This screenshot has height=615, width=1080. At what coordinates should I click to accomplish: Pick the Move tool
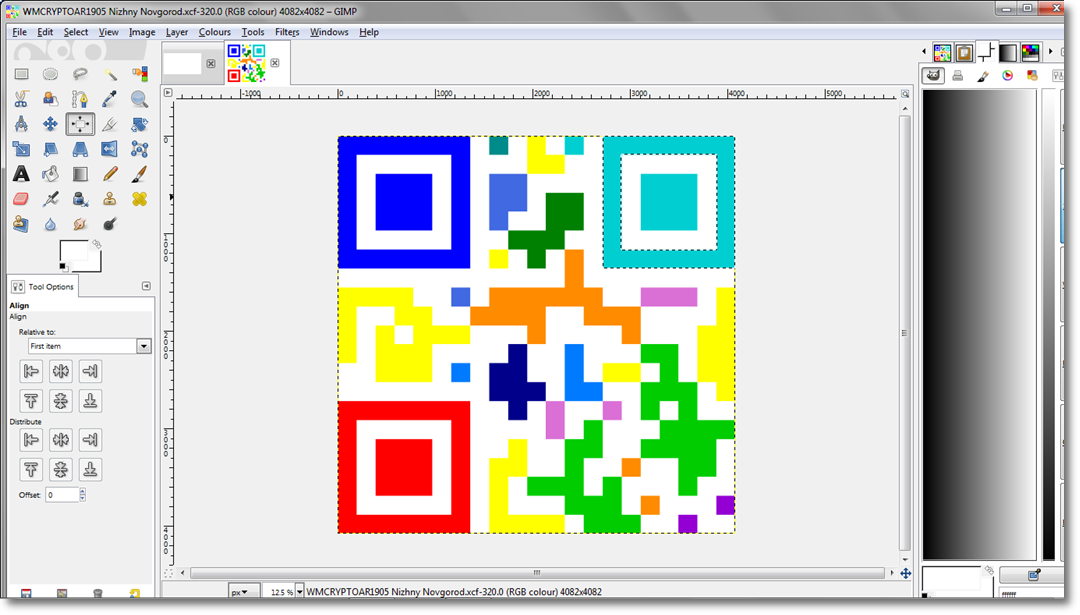50,124
